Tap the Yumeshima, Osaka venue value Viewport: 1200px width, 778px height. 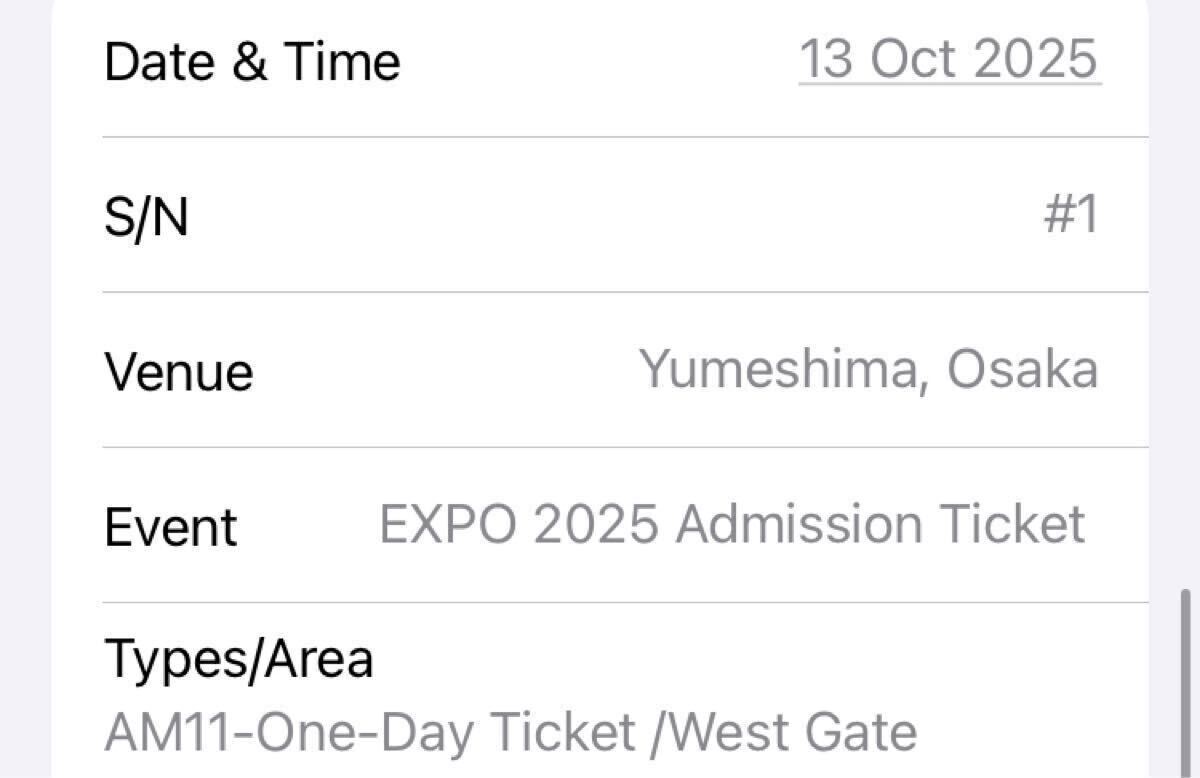868,370
